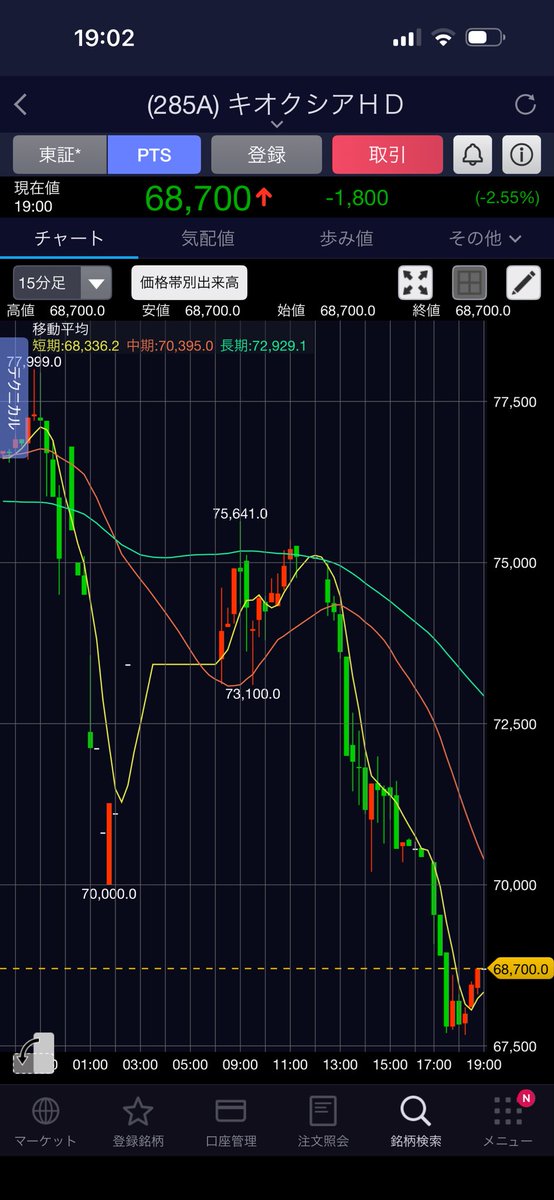
Task: Open 口座管理 card icon
Action: point(231,1111)
